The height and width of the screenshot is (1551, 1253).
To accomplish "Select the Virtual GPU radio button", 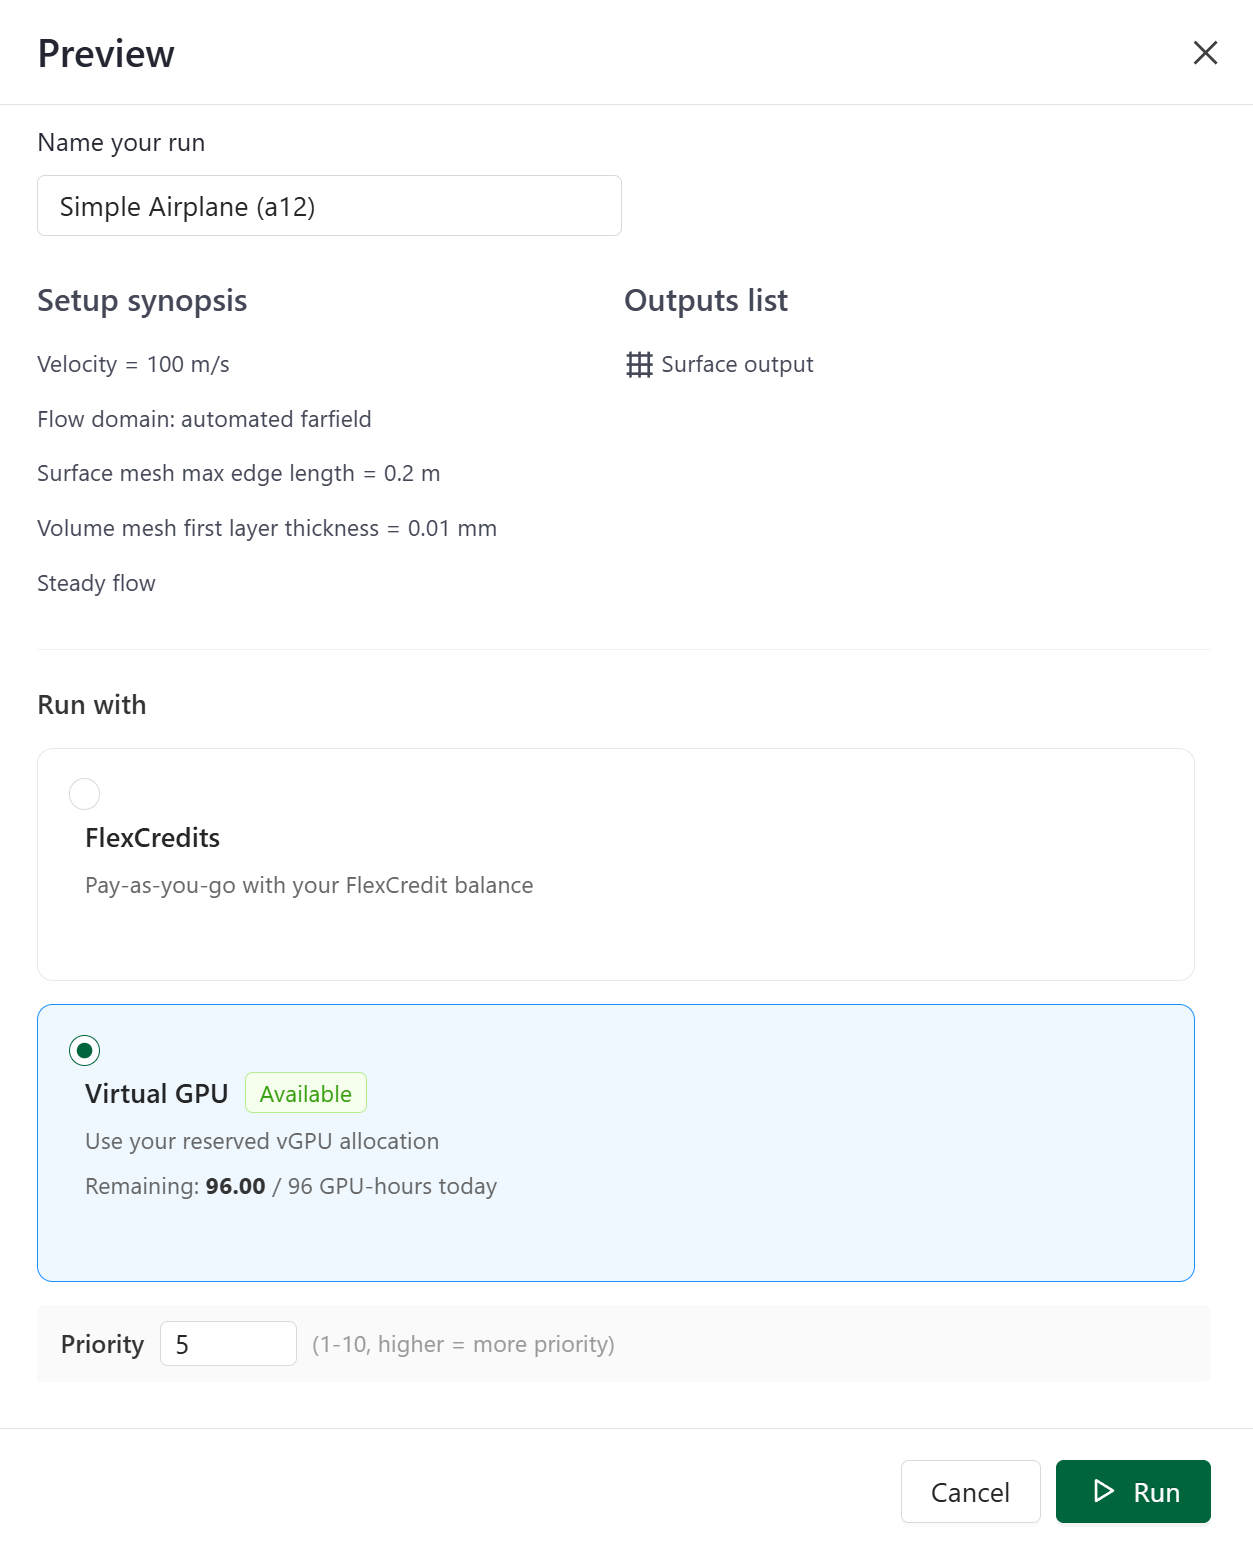I will (84, 1050).
